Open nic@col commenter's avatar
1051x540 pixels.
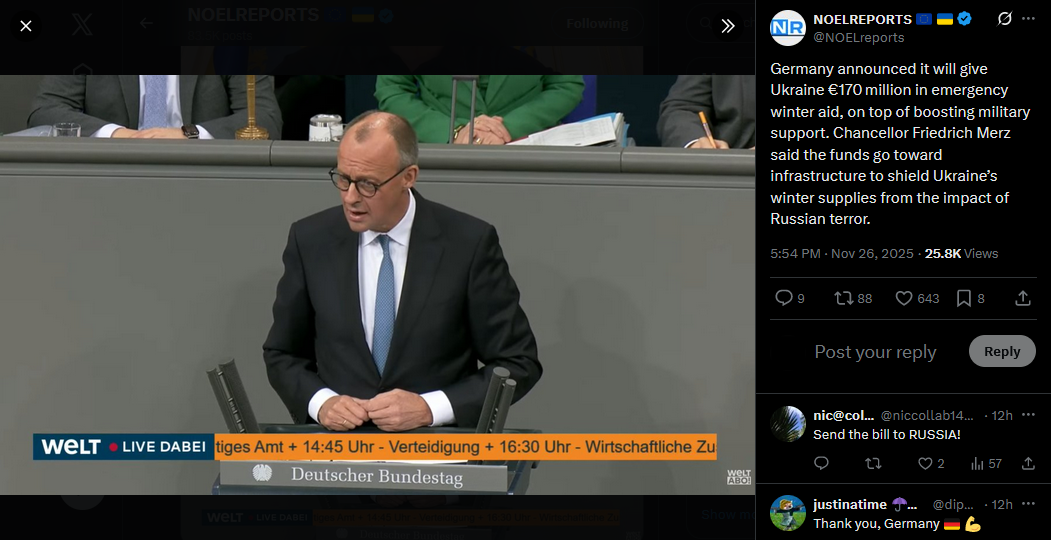tap(788, 423)
